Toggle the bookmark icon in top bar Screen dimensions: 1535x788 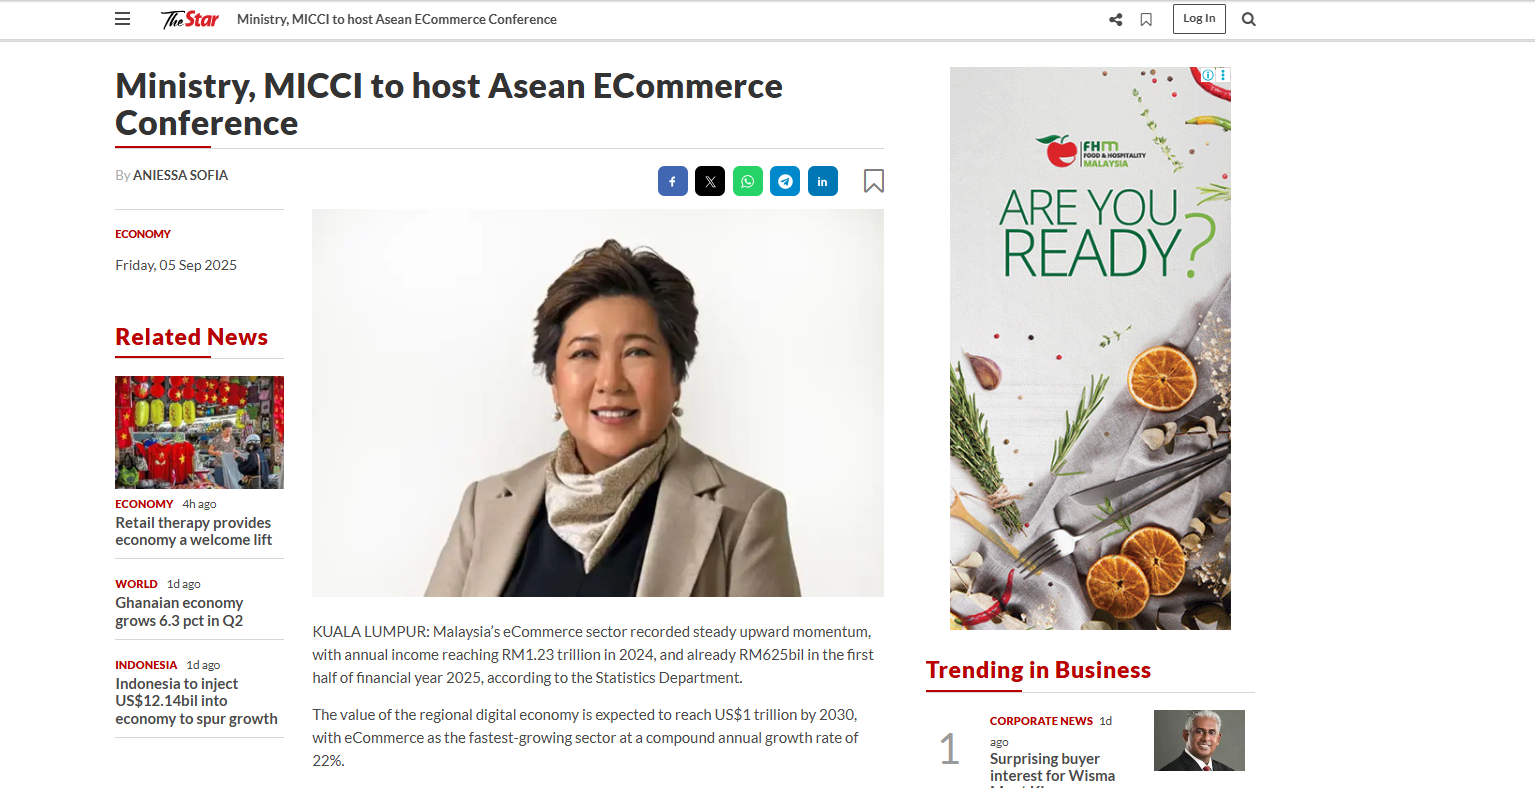[x=1146, y=19]
